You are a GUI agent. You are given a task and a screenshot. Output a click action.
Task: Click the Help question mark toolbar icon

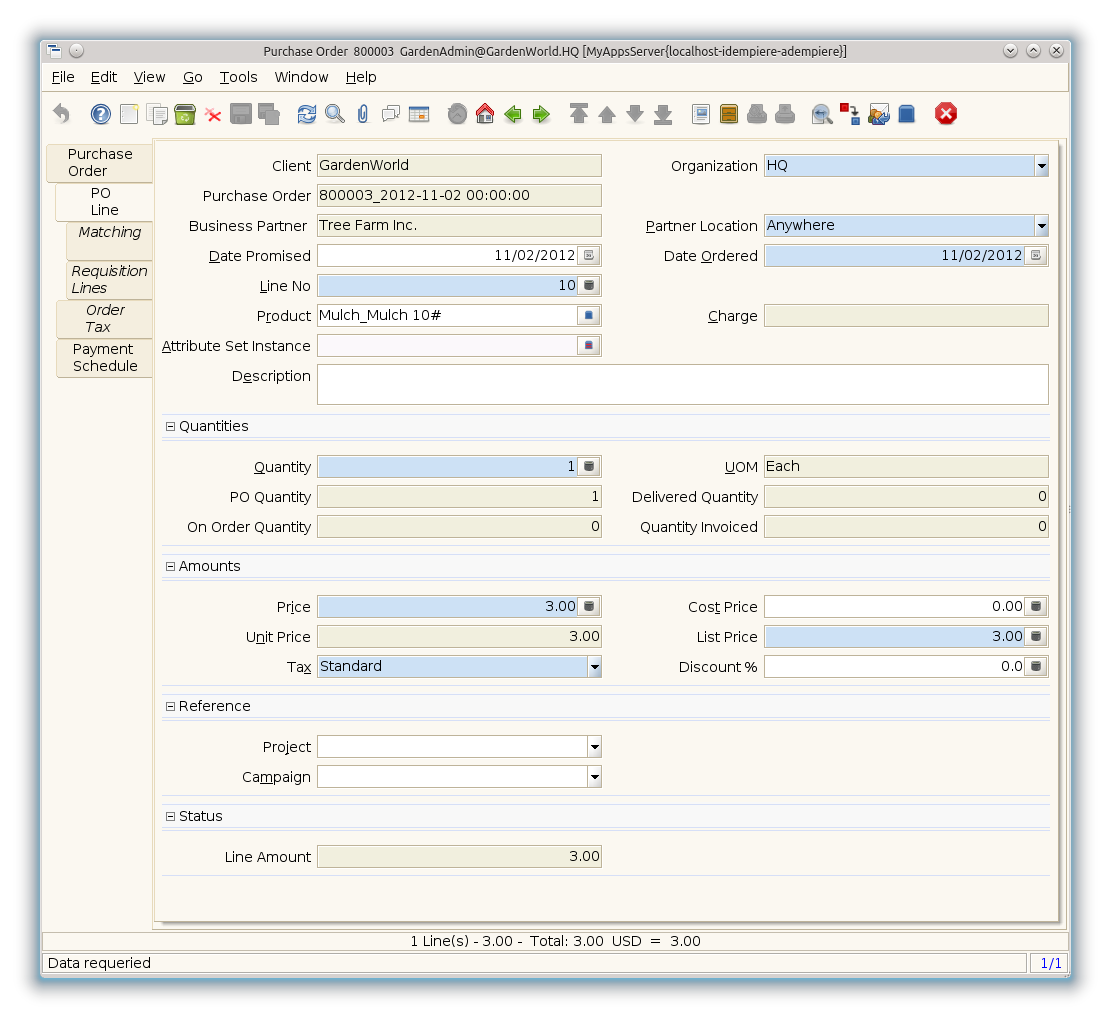101,114
